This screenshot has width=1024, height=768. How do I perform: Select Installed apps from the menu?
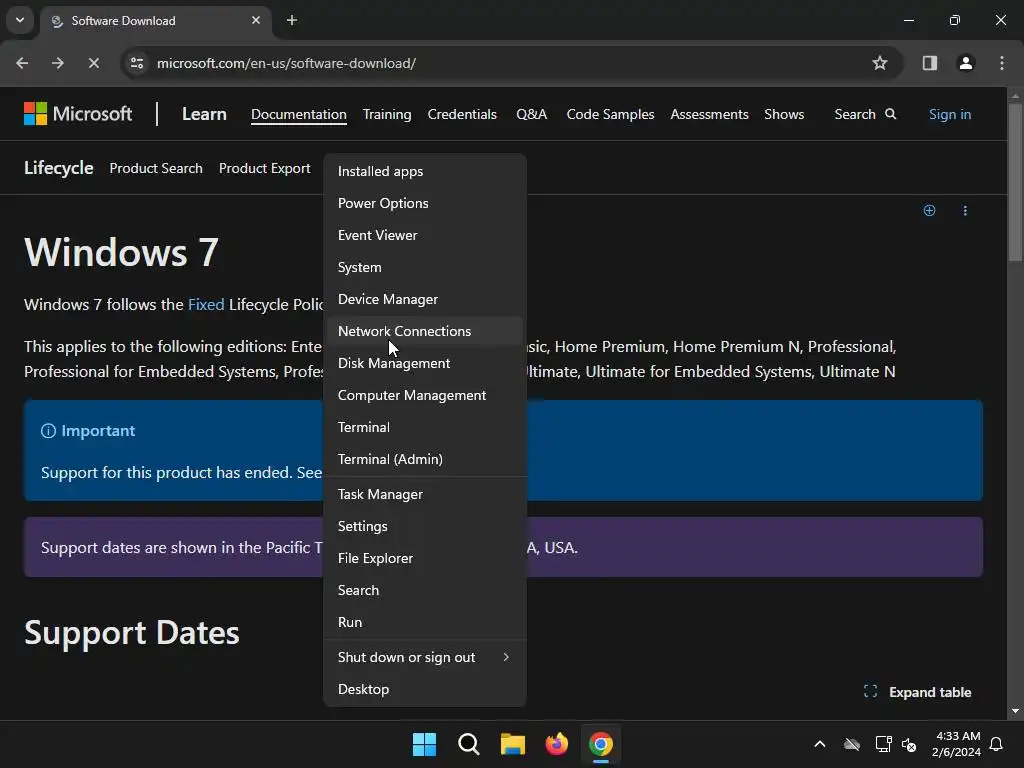click(x=424, y=171)
